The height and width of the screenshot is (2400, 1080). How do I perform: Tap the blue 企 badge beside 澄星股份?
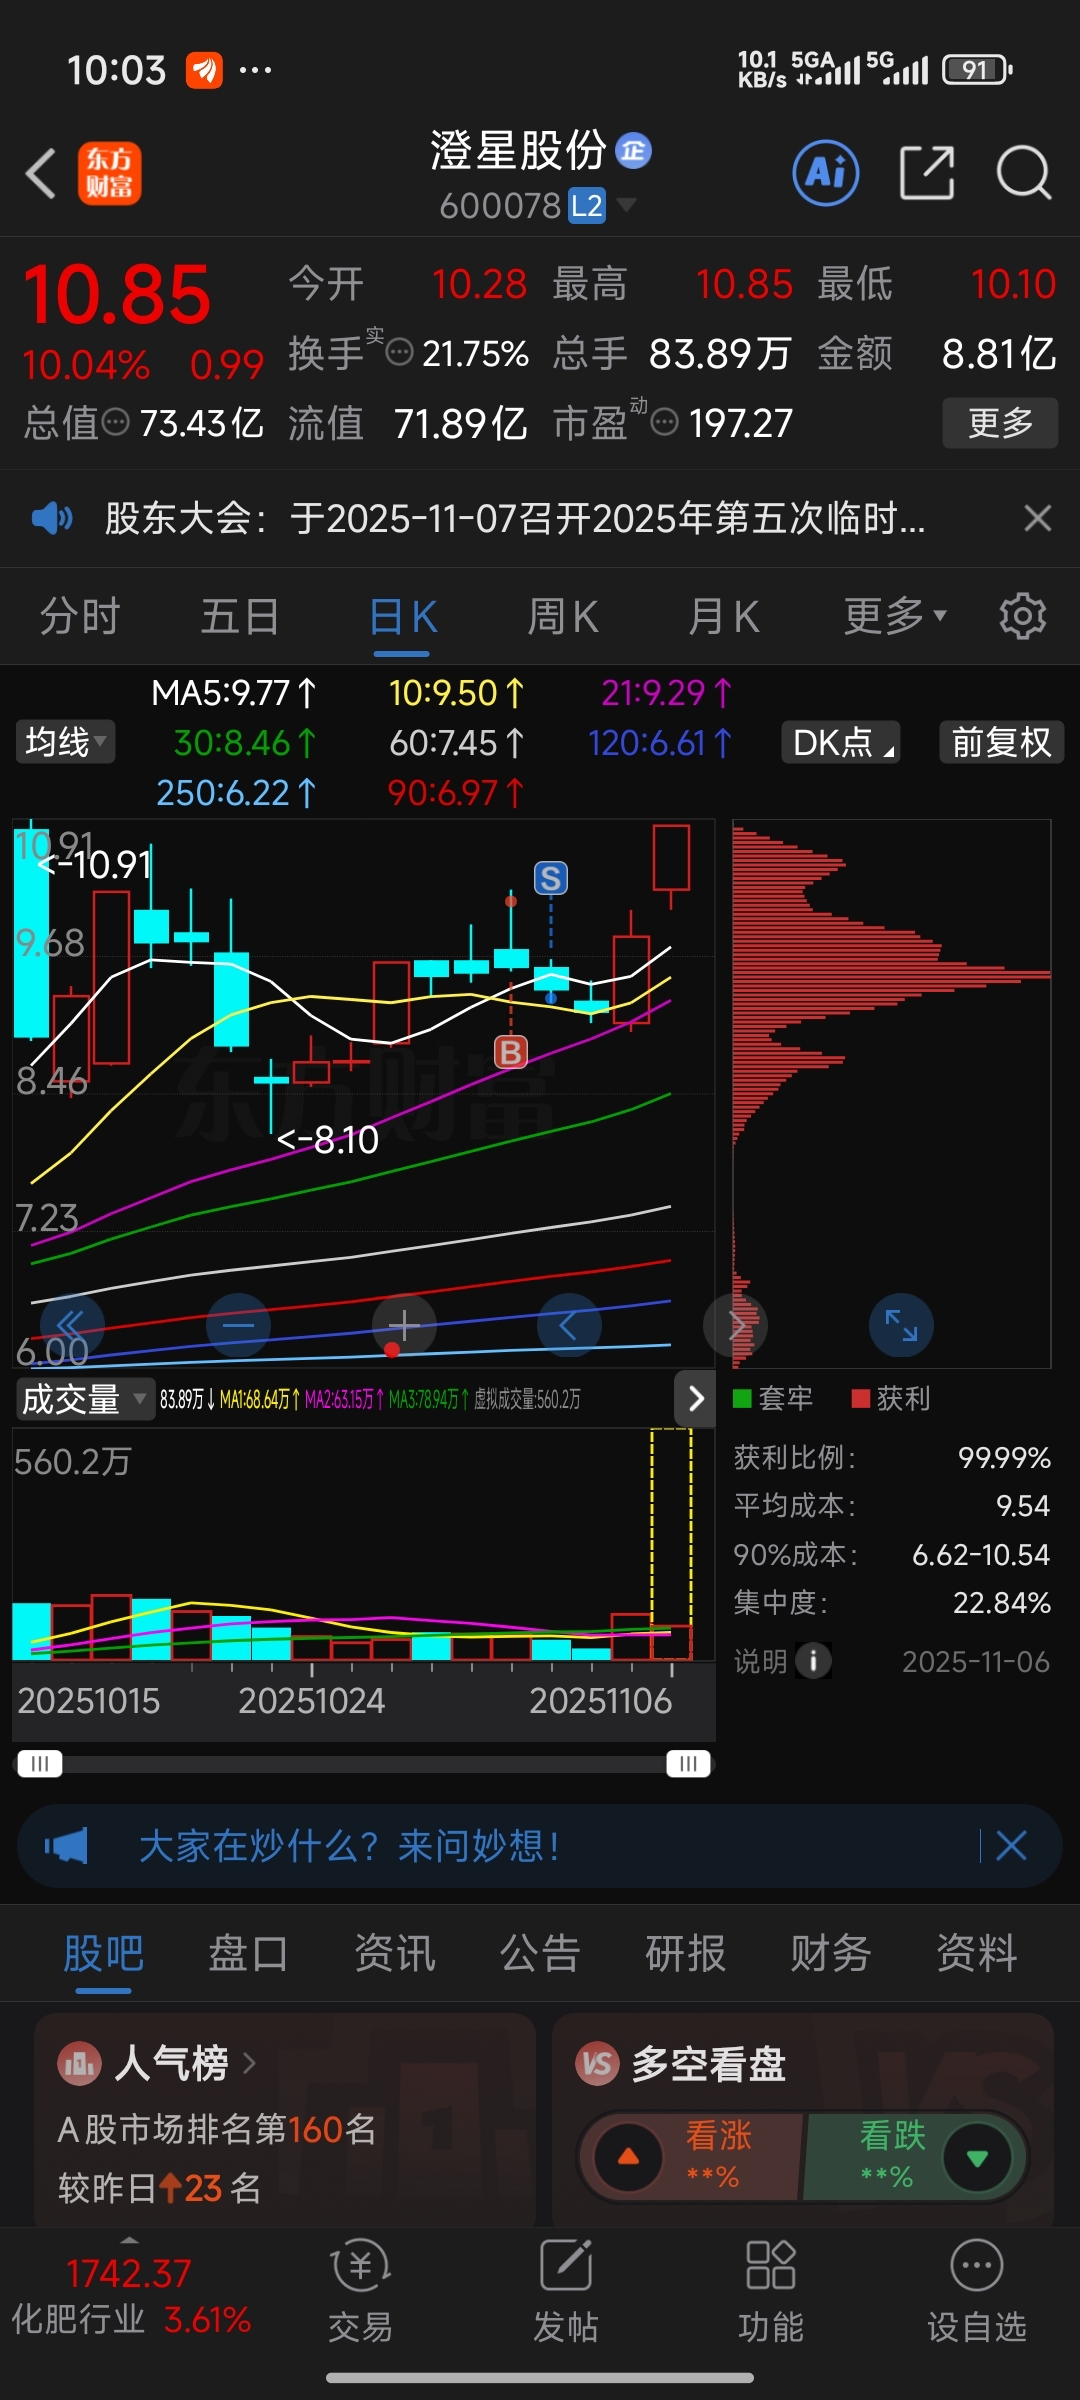click(x=633, y=151)
